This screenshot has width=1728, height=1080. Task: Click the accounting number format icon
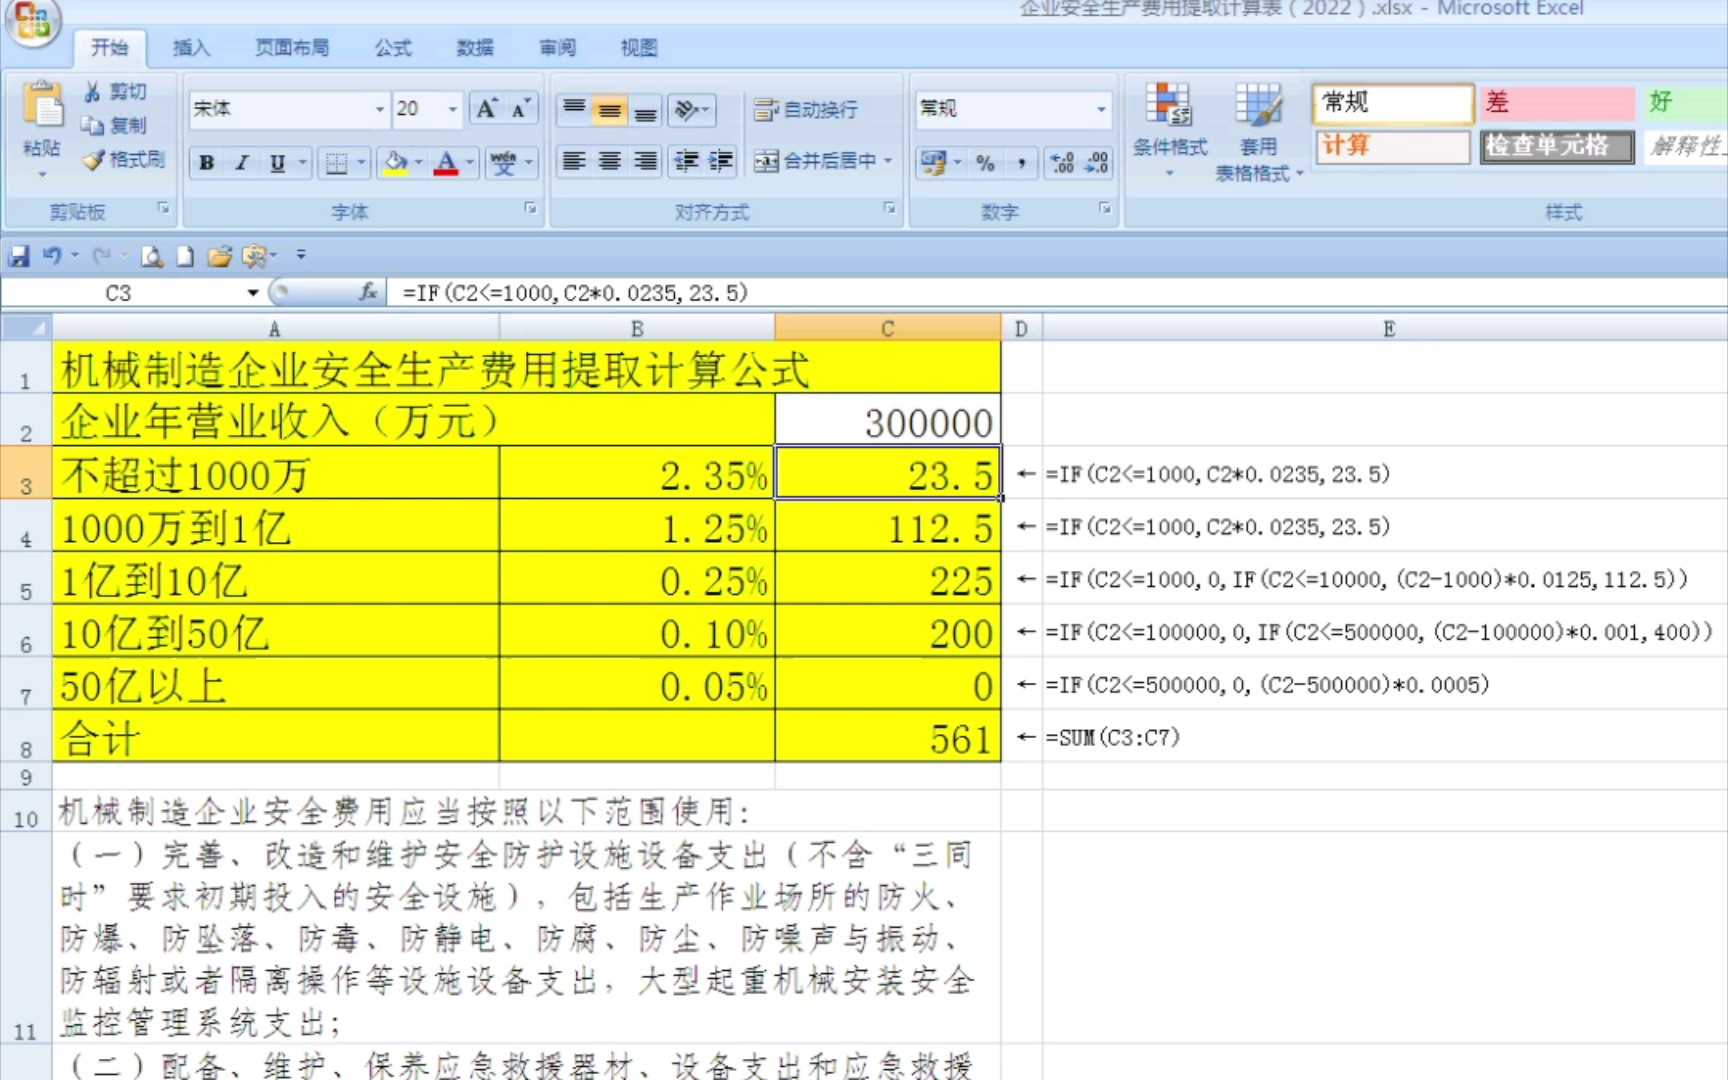pyautogui.click(x=934, y=162)
